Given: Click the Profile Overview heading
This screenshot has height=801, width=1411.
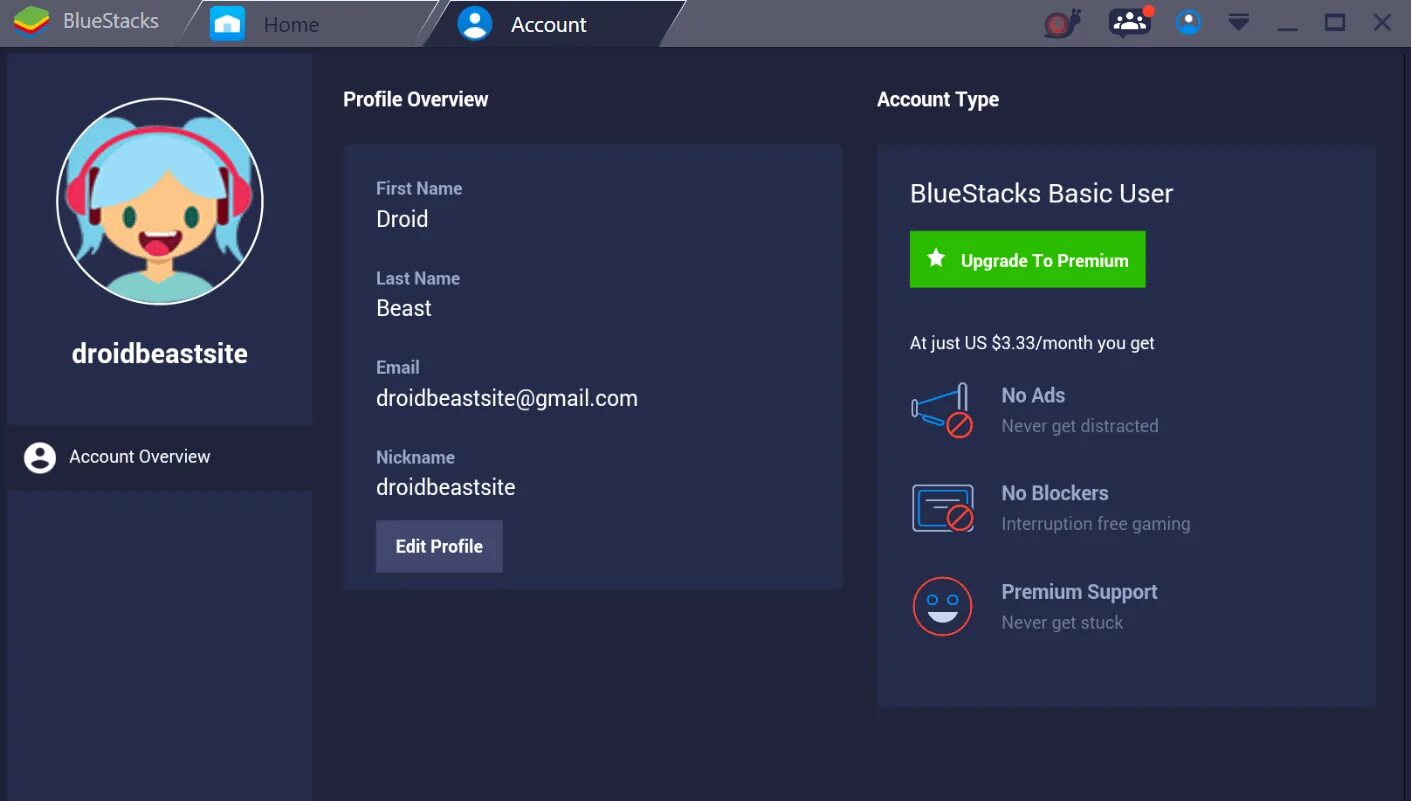Looking at the screenshot, I should click(416, 99).
